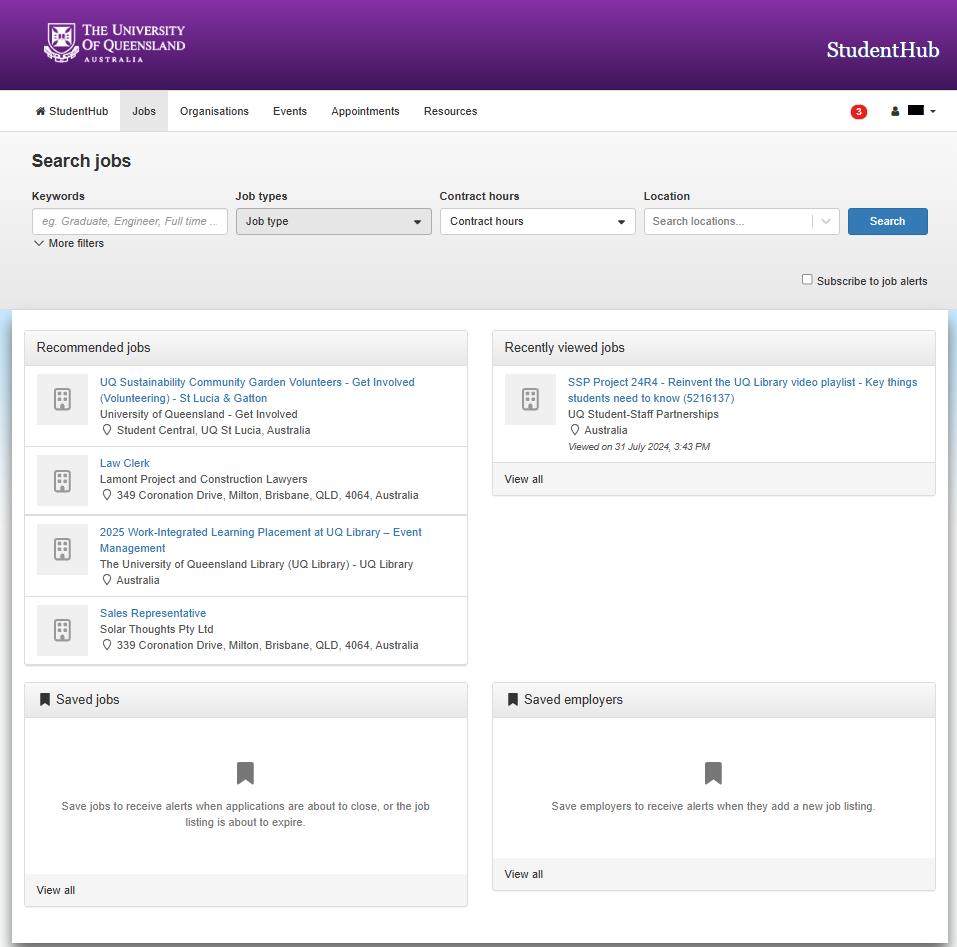
Task: Click View all under Recently viewed jobs
Action: 523,479
